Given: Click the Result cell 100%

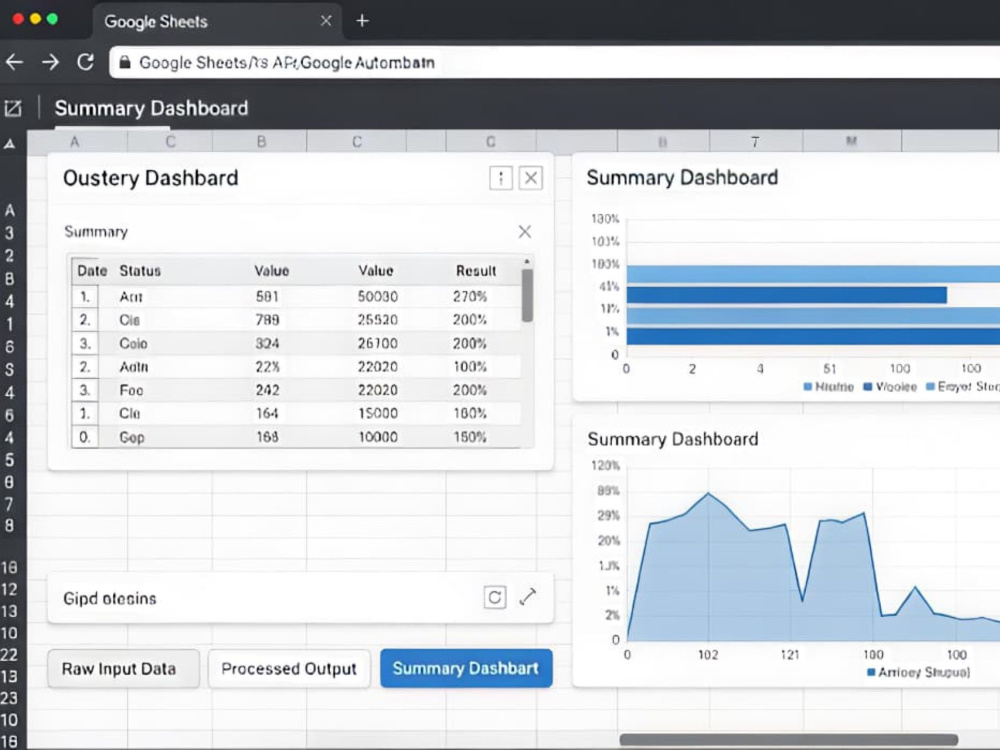Looking at the screenshot, I should click(x=470, y=367).
